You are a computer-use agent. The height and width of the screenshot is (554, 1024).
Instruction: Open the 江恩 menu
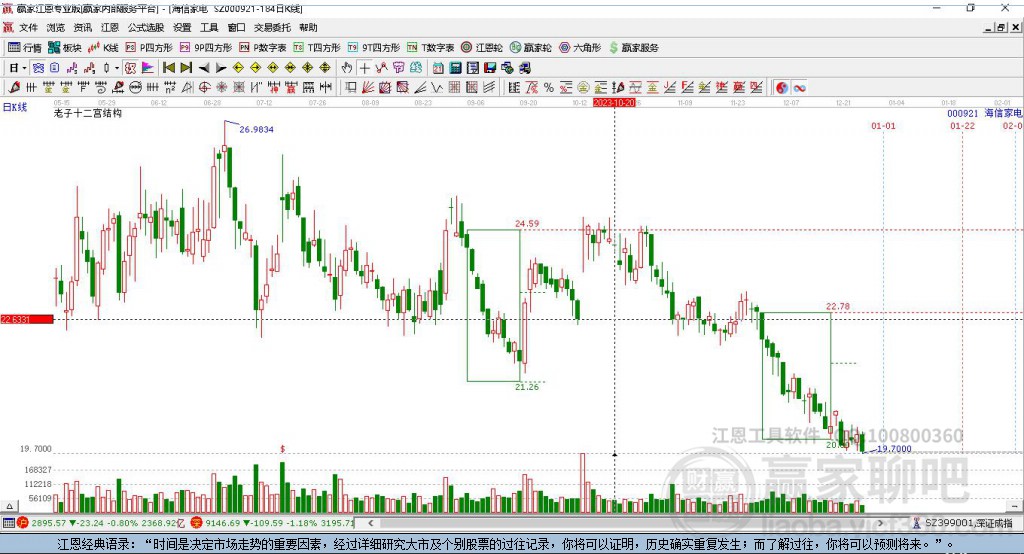click(x=110, y=27)
